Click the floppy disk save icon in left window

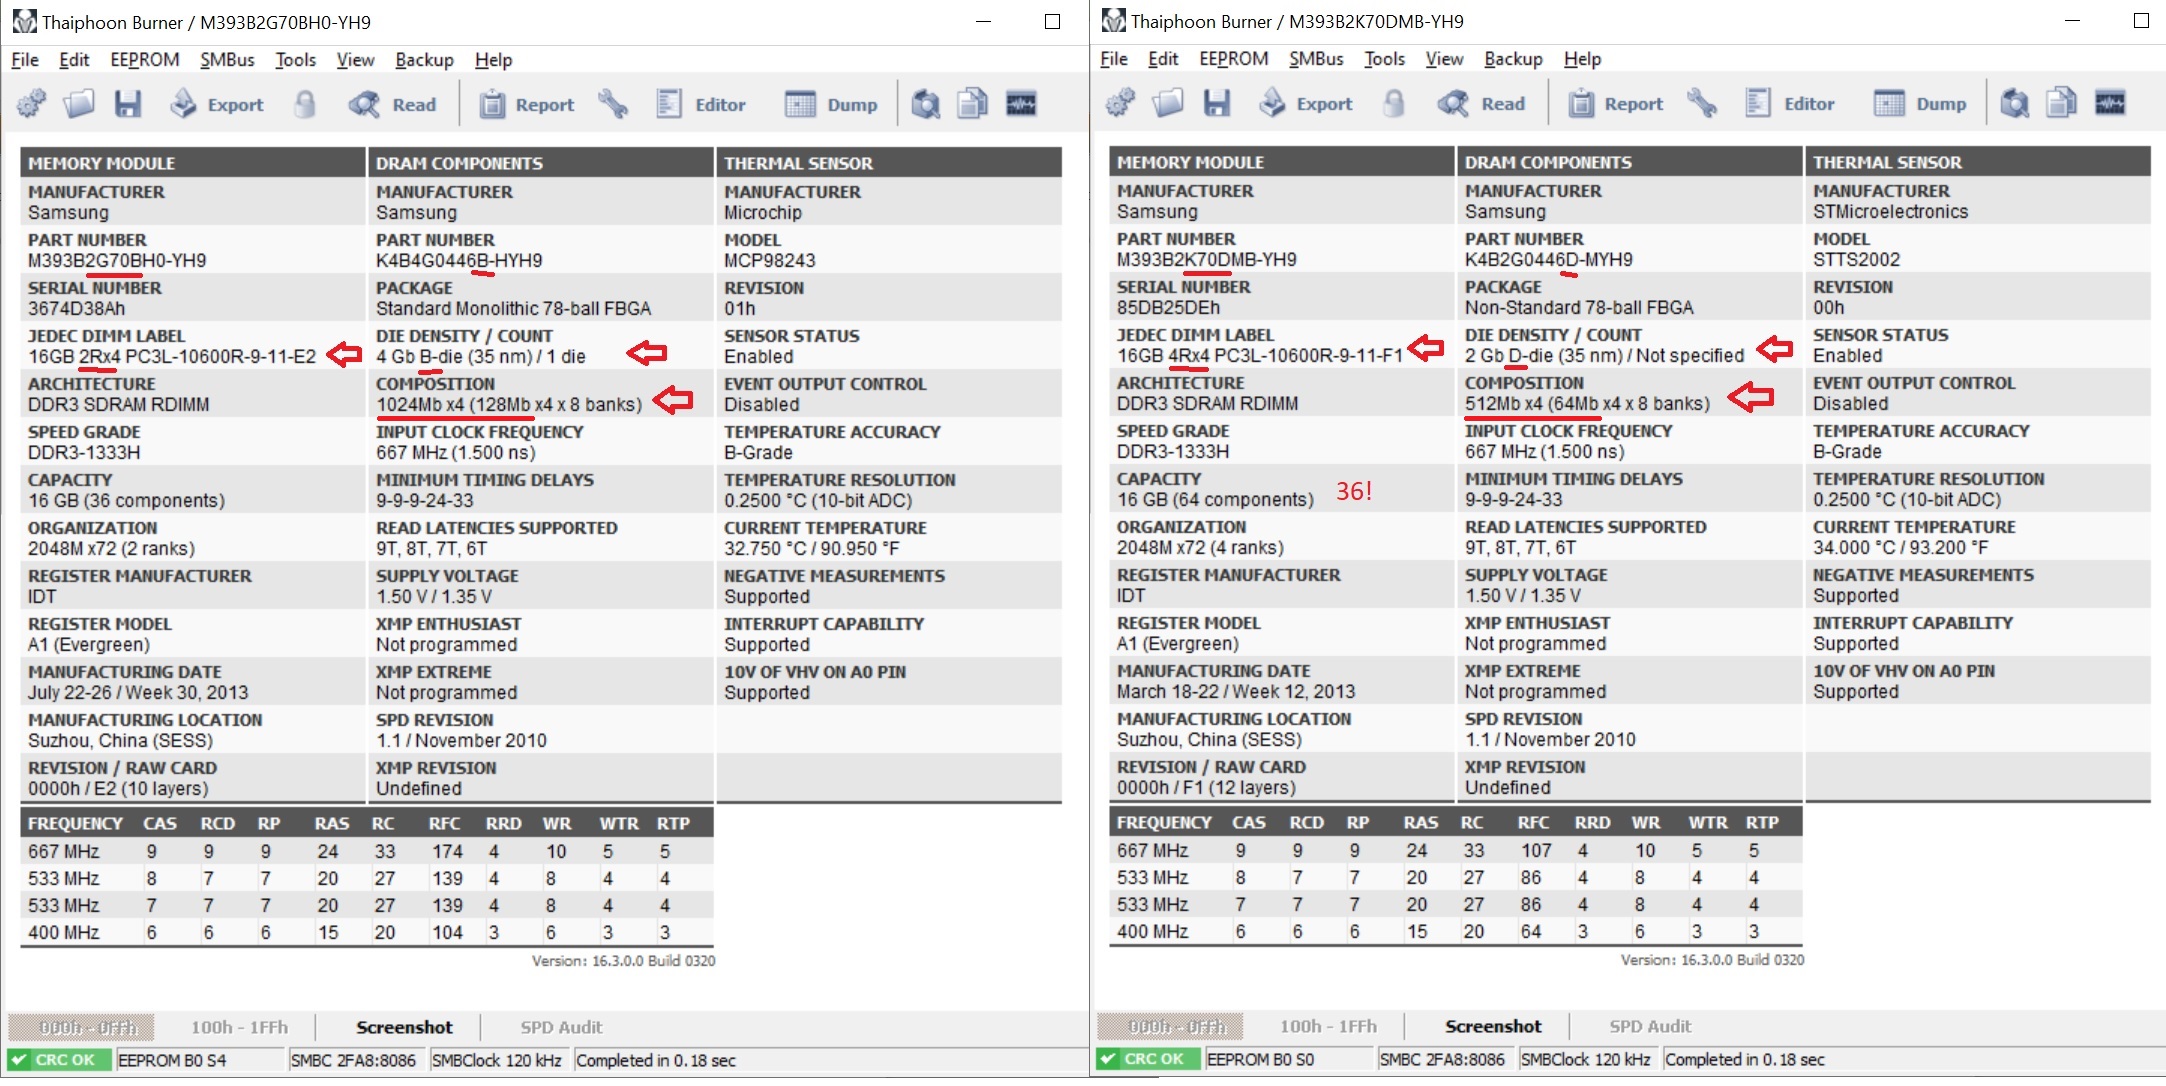coord(128,104)
